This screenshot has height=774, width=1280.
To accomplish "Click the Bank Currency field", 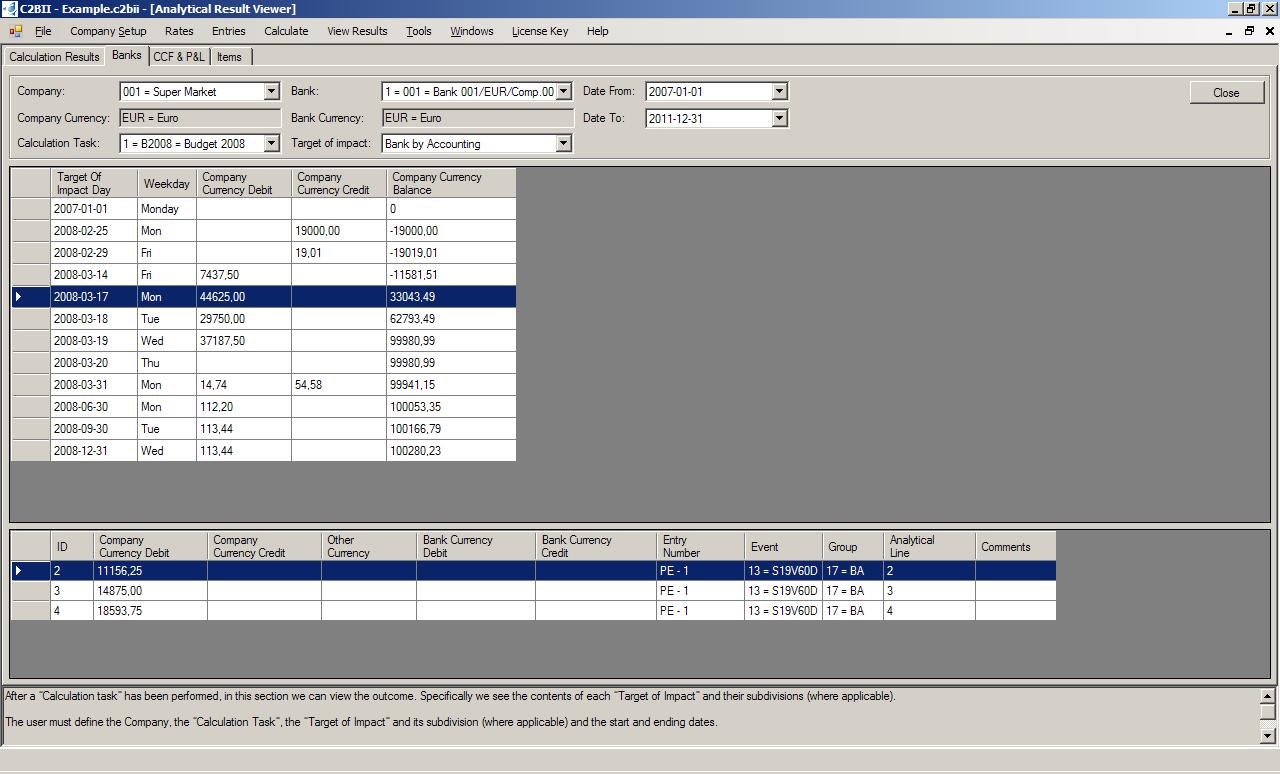I will (x=478, y=118).
